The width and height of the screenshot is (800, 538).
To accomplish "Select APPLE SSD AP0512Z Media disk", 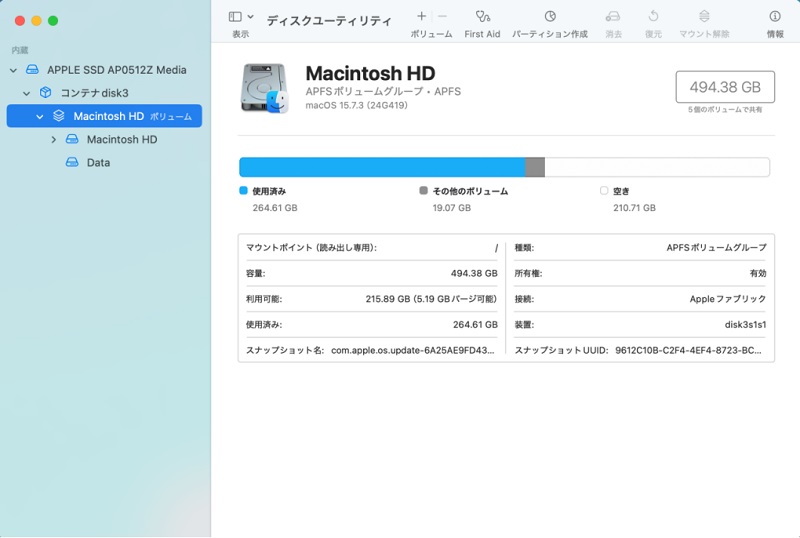I will (x=116, y=70).
